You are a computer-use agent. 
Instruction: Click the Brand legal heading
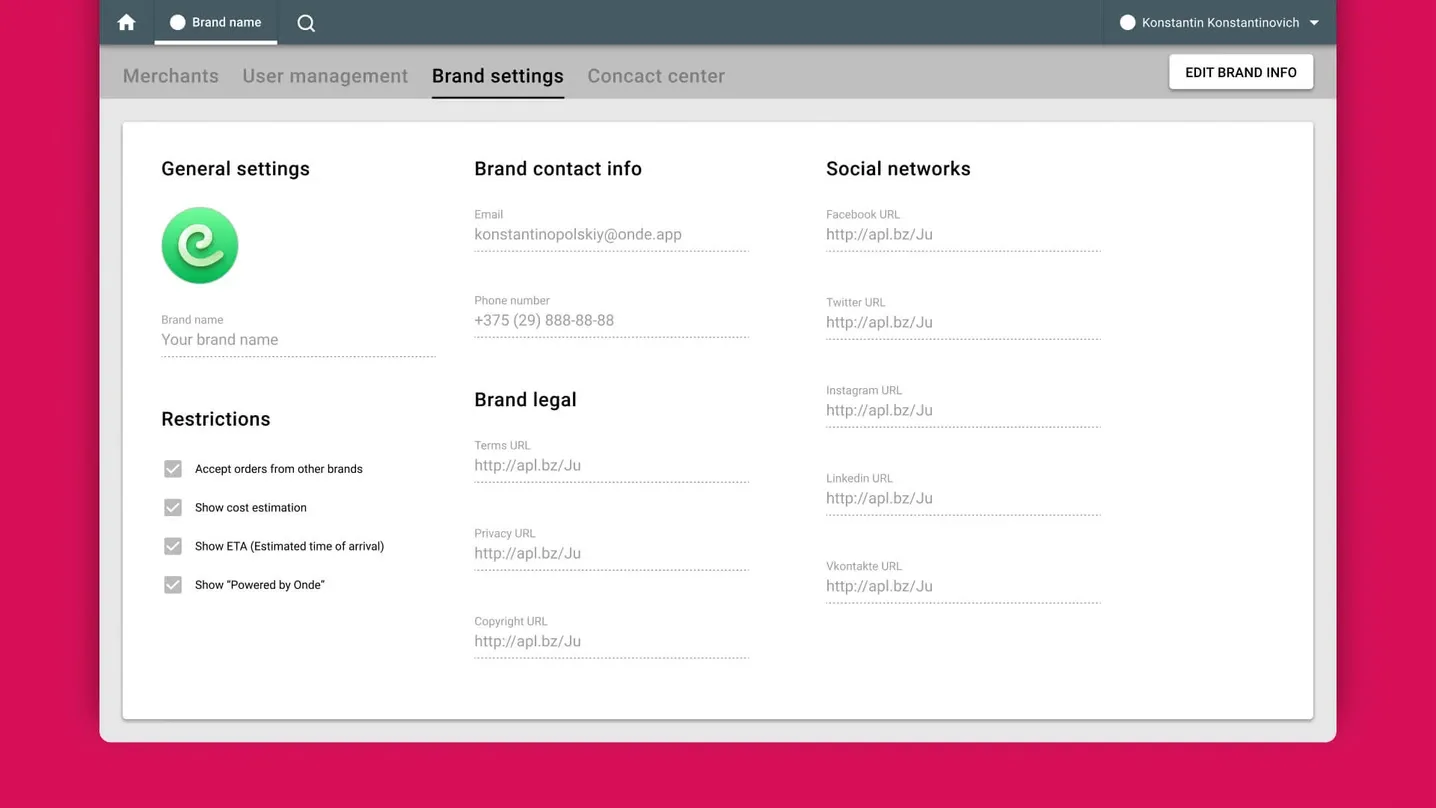tap(525, 400)
